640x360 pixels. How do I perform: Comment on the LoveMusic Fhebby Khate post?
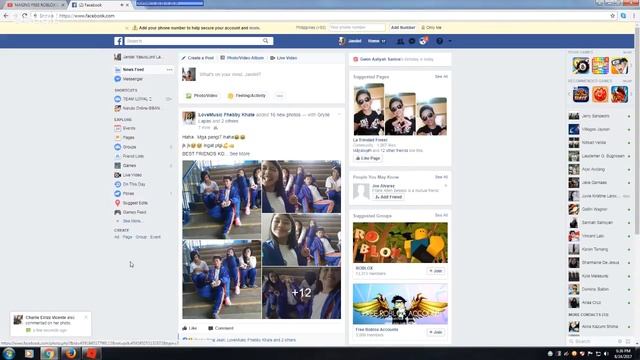[221, 328]
